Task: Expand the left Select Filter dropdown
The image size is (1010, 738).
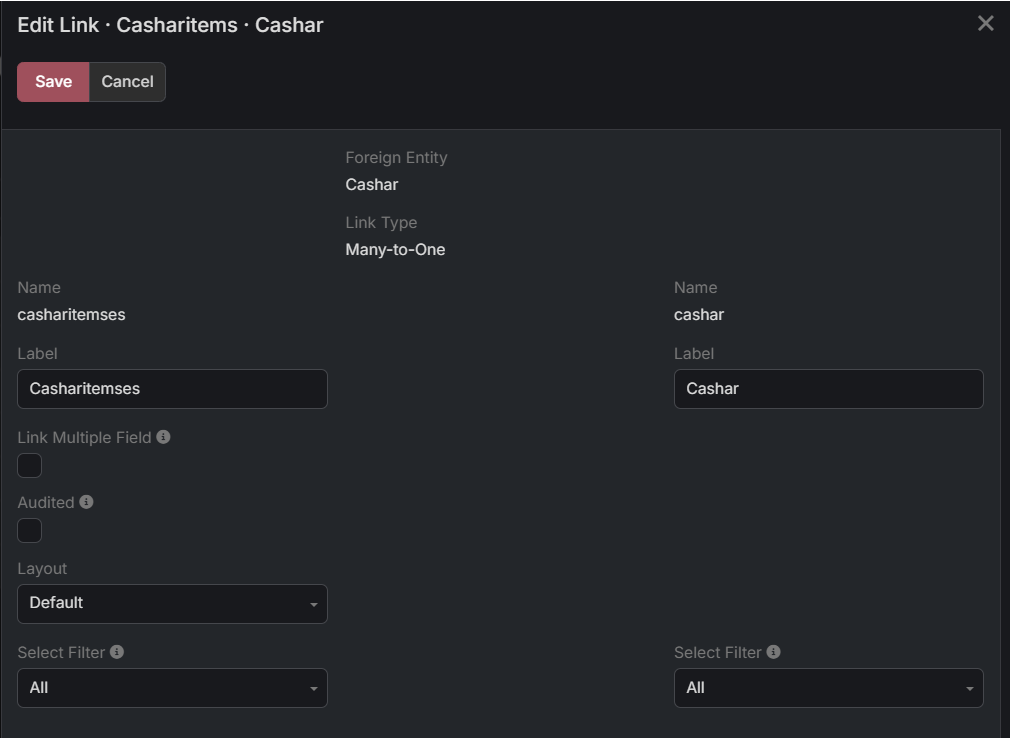Action: point(172,688)
